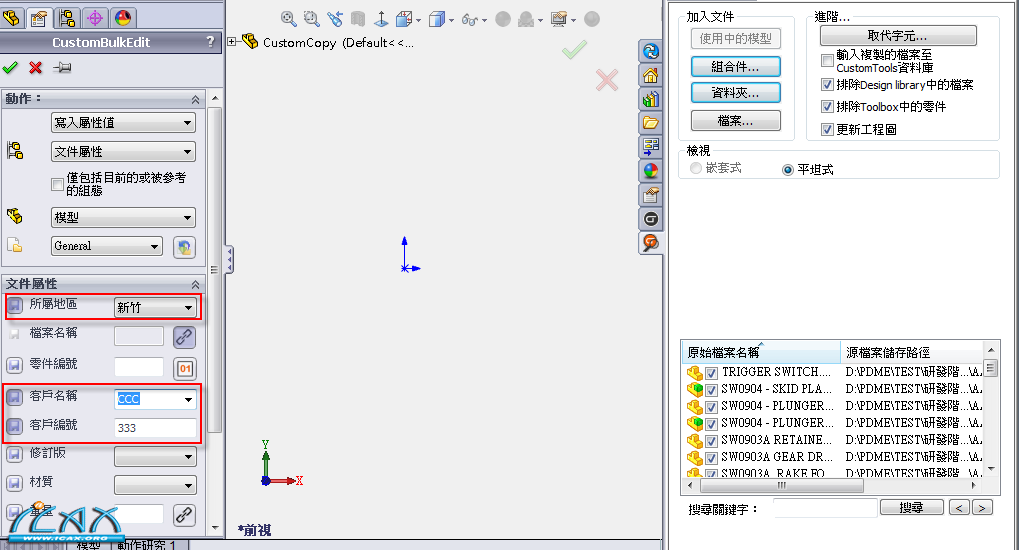Check 僅包括目前的或被參考的組態 checkbox

click(57, 185)
